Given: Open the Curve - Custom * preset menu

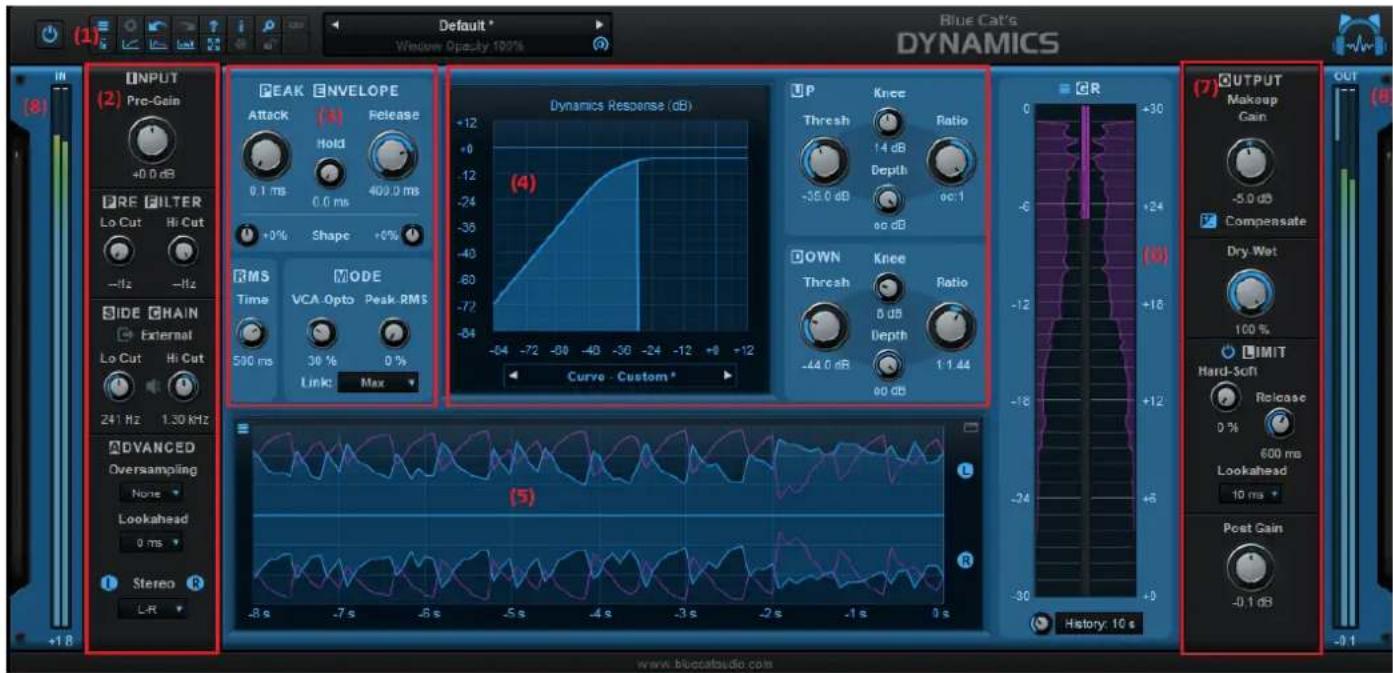Looking at the screenshot, I should point(620,377).
